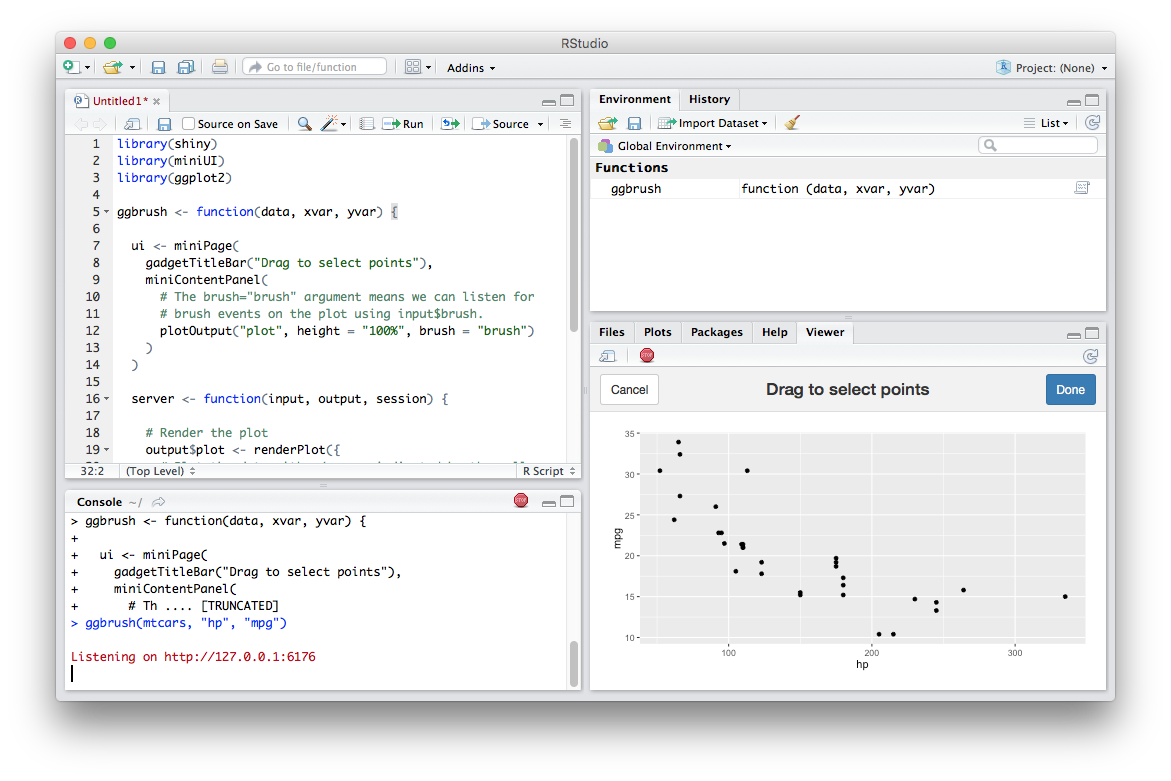
Task: Clear objects with the broom icon in Environment
Action: tap(791, 122)
